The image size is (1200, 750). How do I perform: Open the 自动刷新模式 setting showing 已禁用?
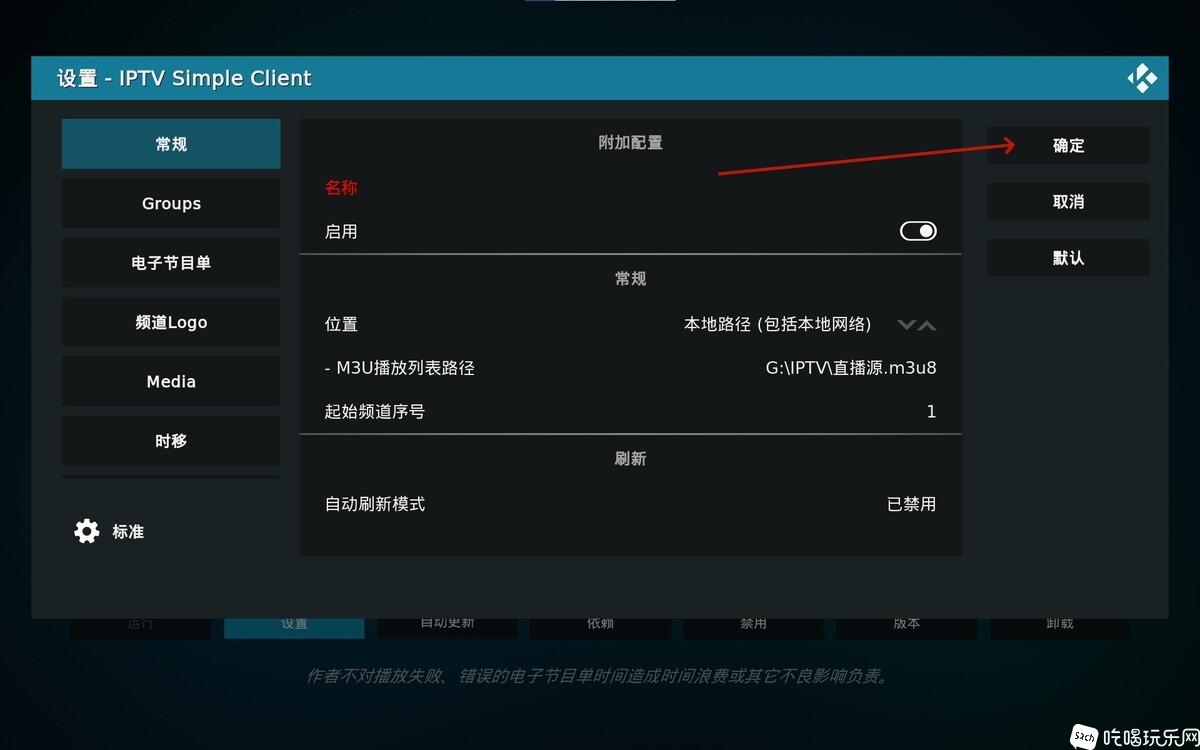[631, 504]
